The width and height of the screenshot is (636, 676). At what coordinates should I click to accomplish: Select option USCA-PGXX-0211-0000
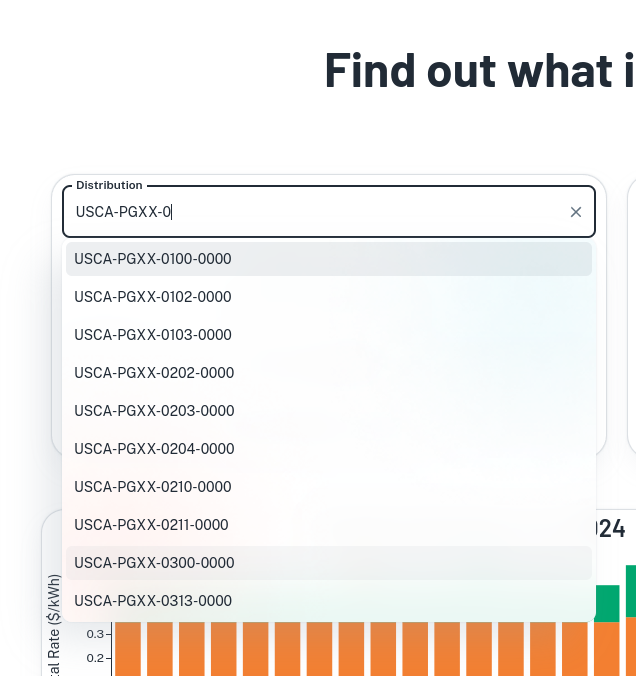(x=329, y=525)
